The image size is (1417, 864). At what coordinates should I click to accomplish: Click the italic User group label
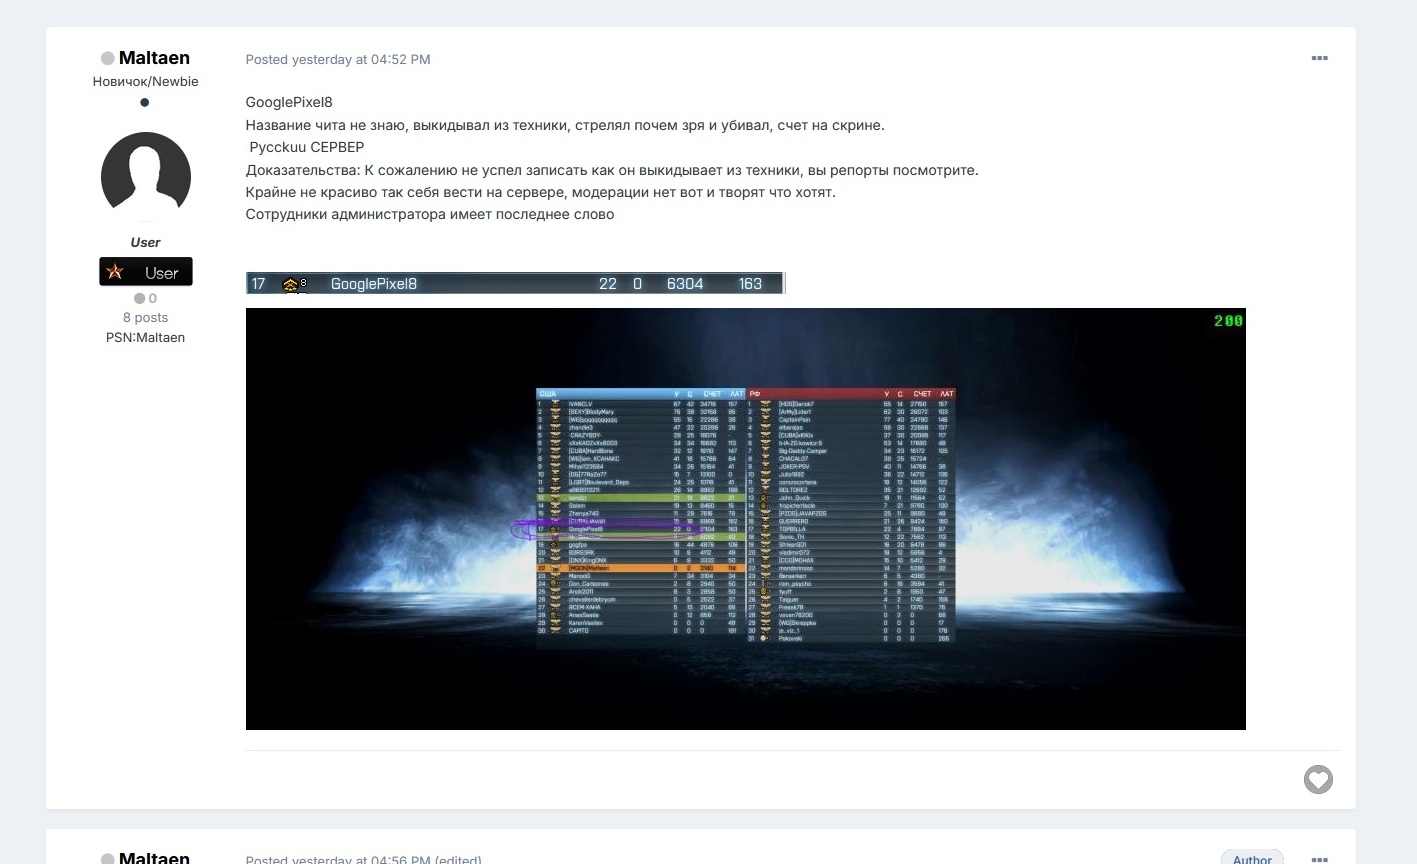click(145, 242)
